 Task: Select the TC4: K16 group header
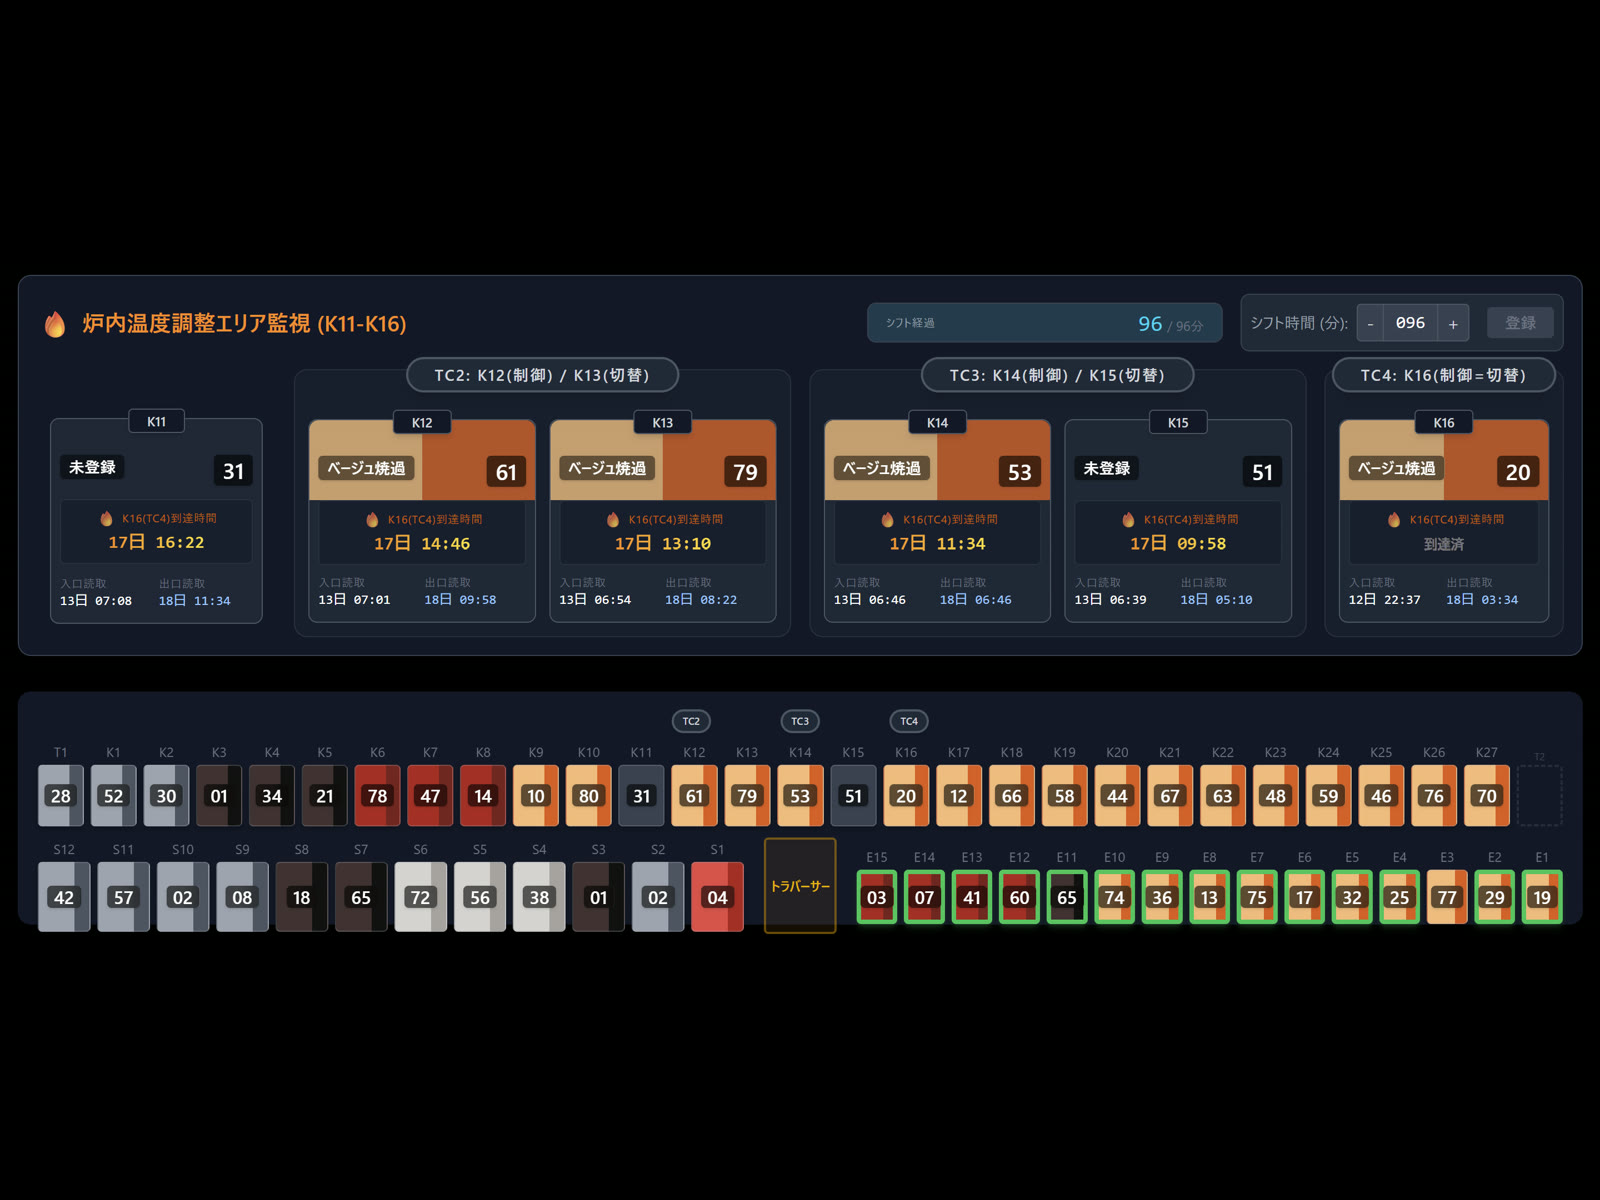click(x=1443, y=375)
